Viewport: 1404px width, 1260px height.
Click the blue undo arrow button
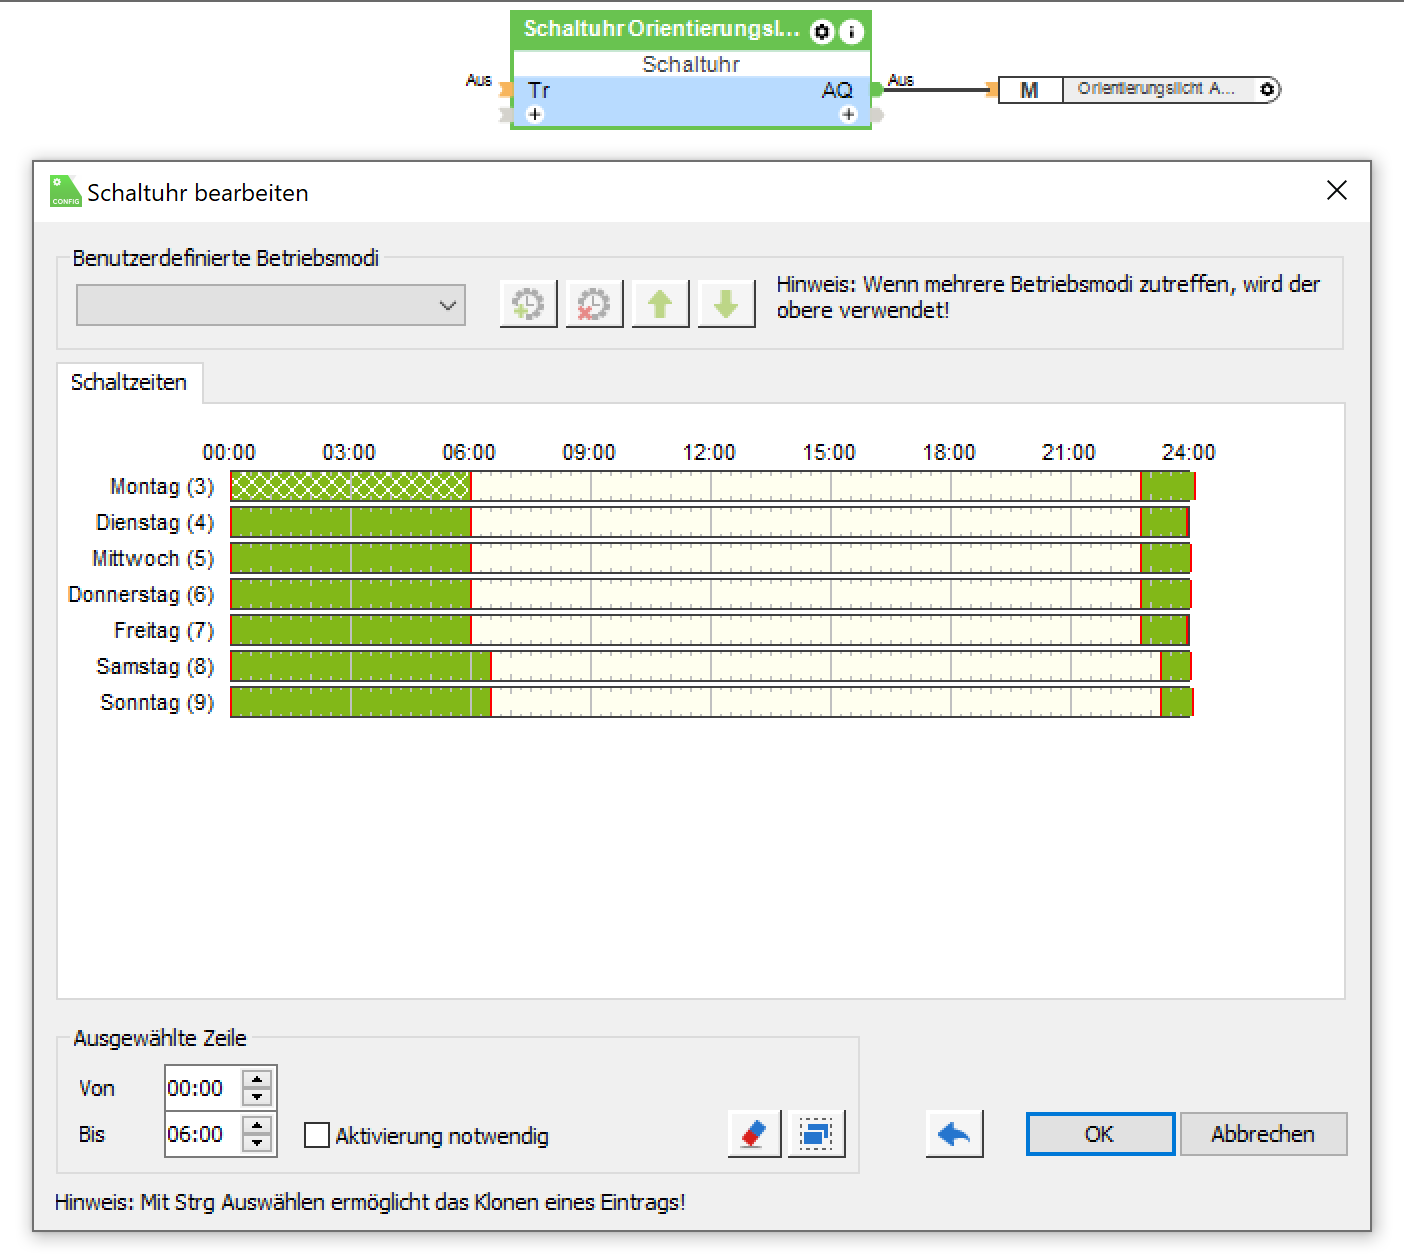954,1134
